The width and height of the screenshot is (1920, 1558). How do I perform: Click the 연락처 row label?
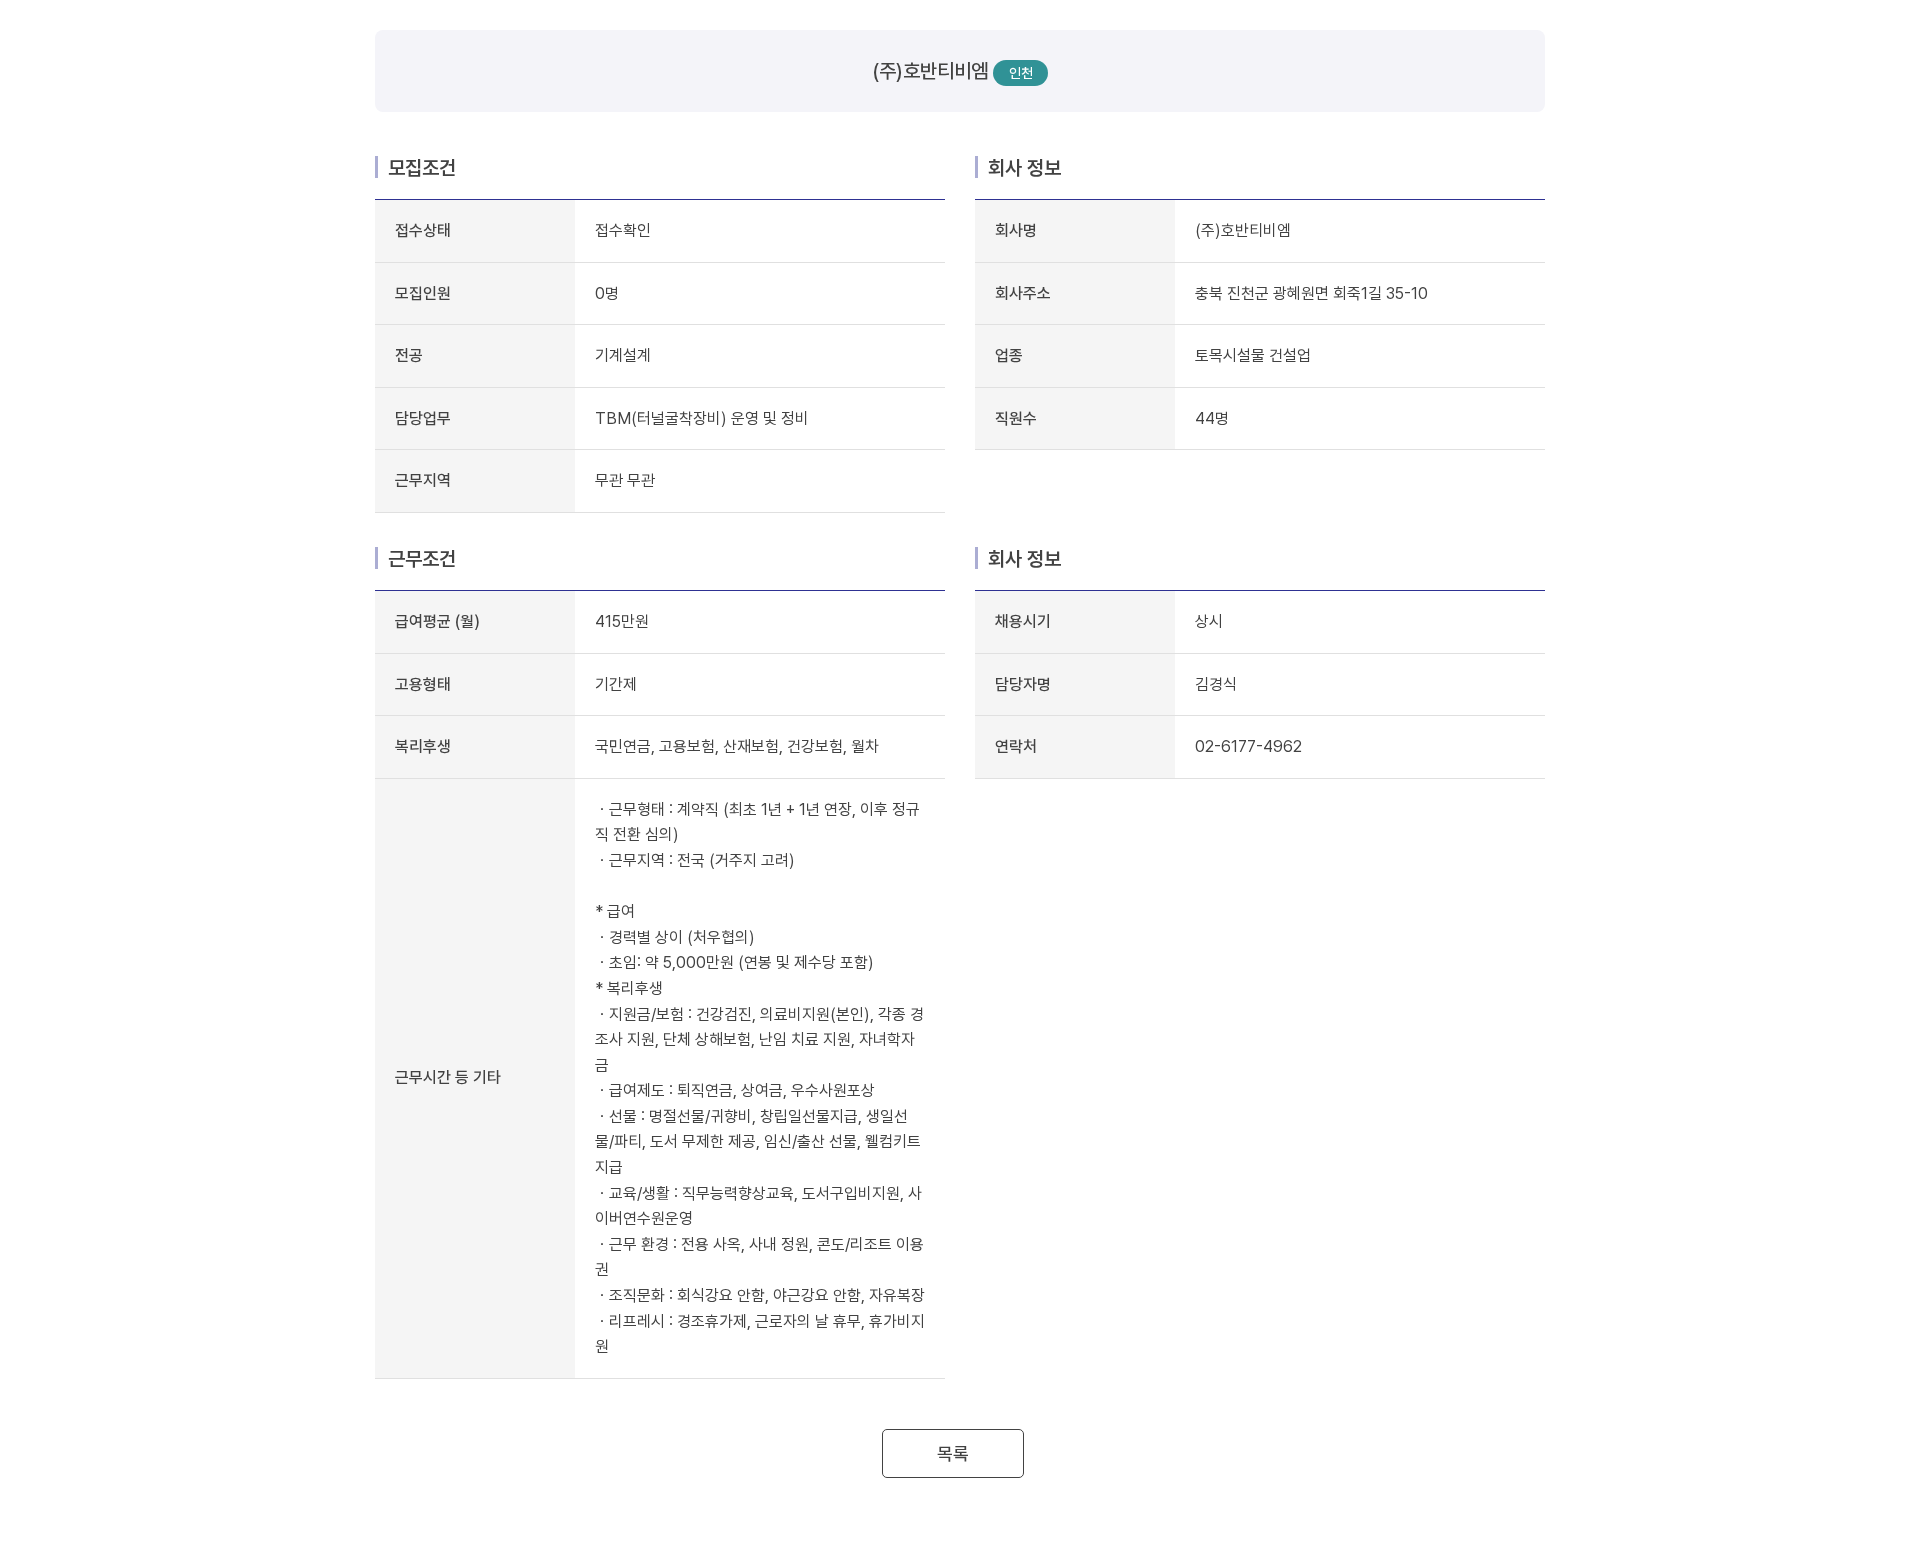[x=1016, y=747]
